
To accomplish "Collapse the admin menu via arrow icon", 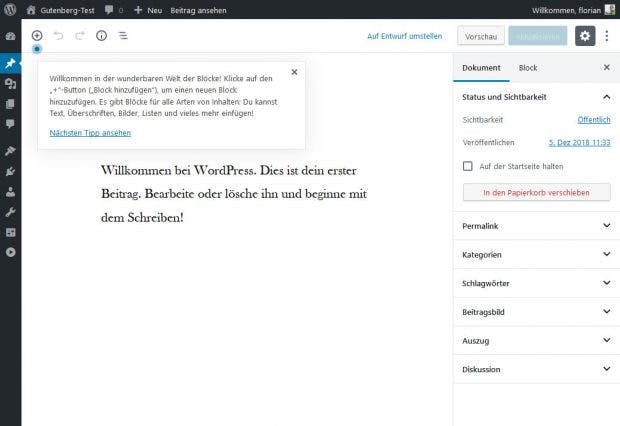I will tap(10, 252).
